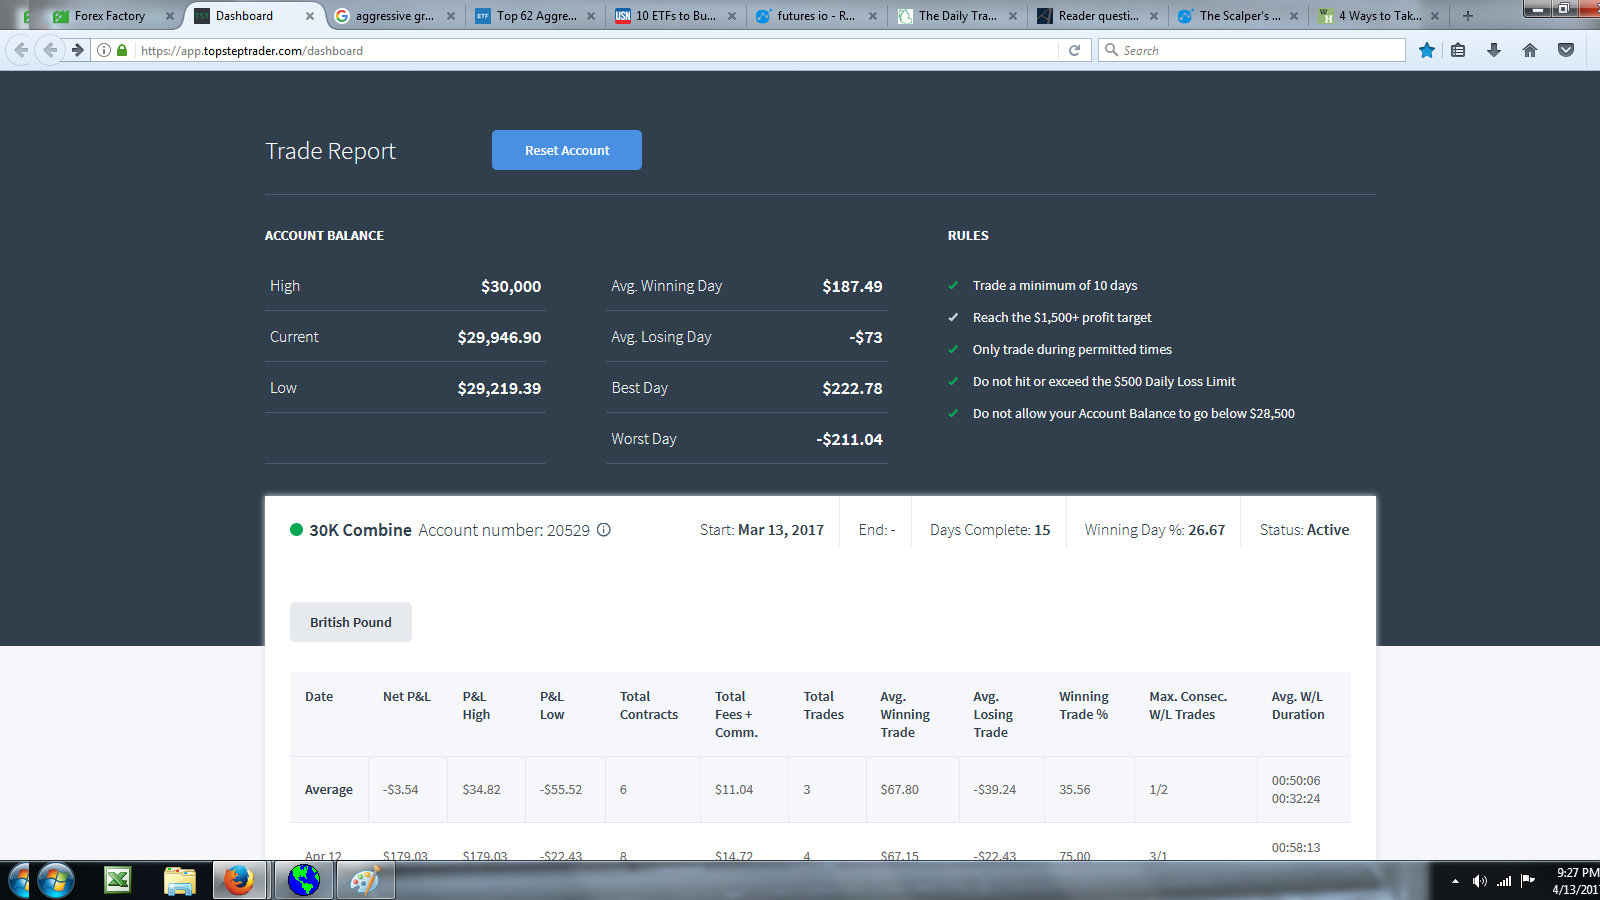Click the Net P&L column header
The image size is (1600, 900).
tap(407, 697)
